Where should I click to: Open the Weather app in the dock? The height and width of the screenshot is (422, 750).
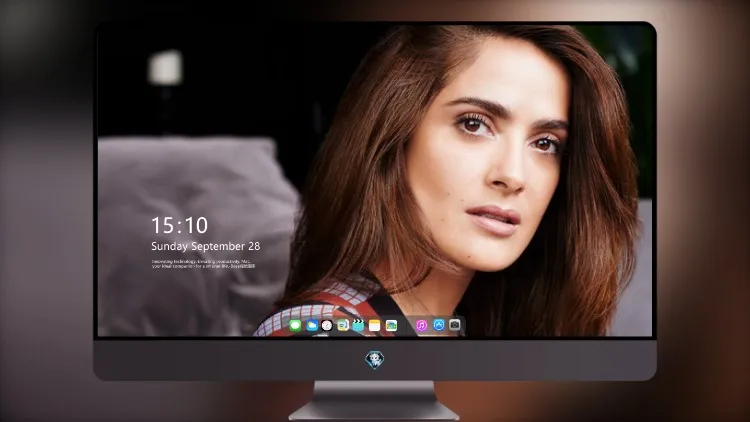311,326
